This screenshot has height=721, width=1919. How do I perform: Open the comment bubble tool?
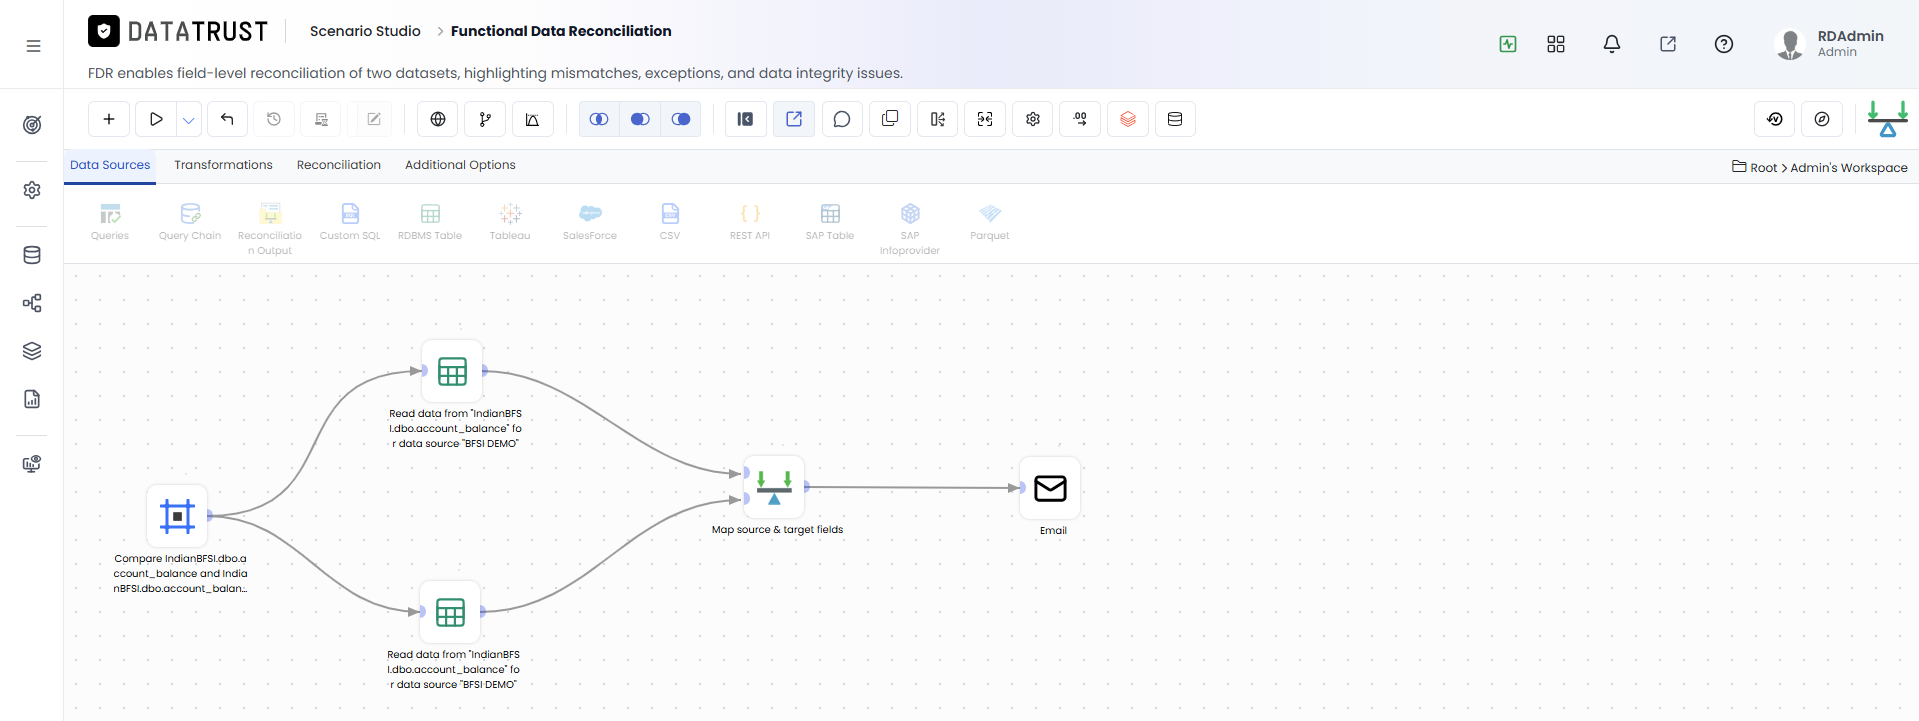pos(842,119)
